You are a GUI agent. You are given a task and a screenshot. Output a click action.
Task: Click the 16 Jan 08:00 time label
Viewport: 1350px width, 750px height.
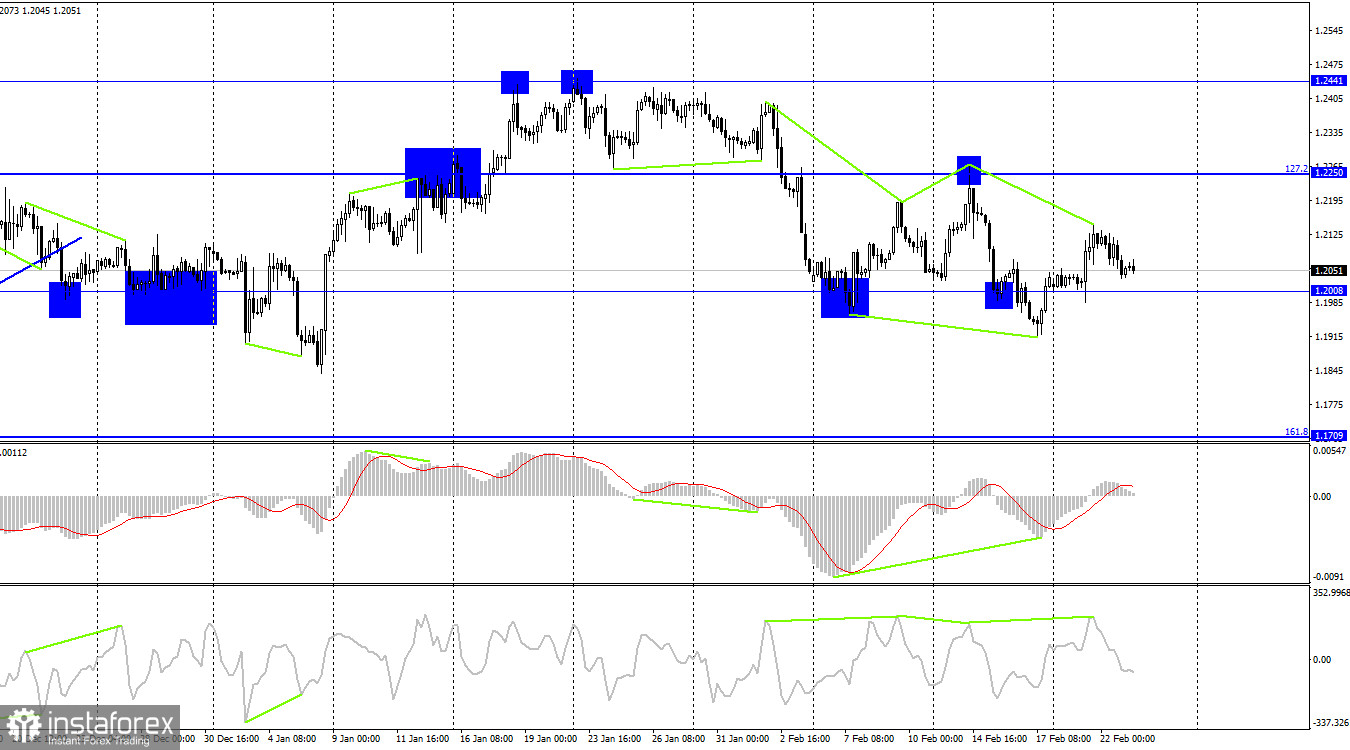pyautogui.click(x=485, y=739)
